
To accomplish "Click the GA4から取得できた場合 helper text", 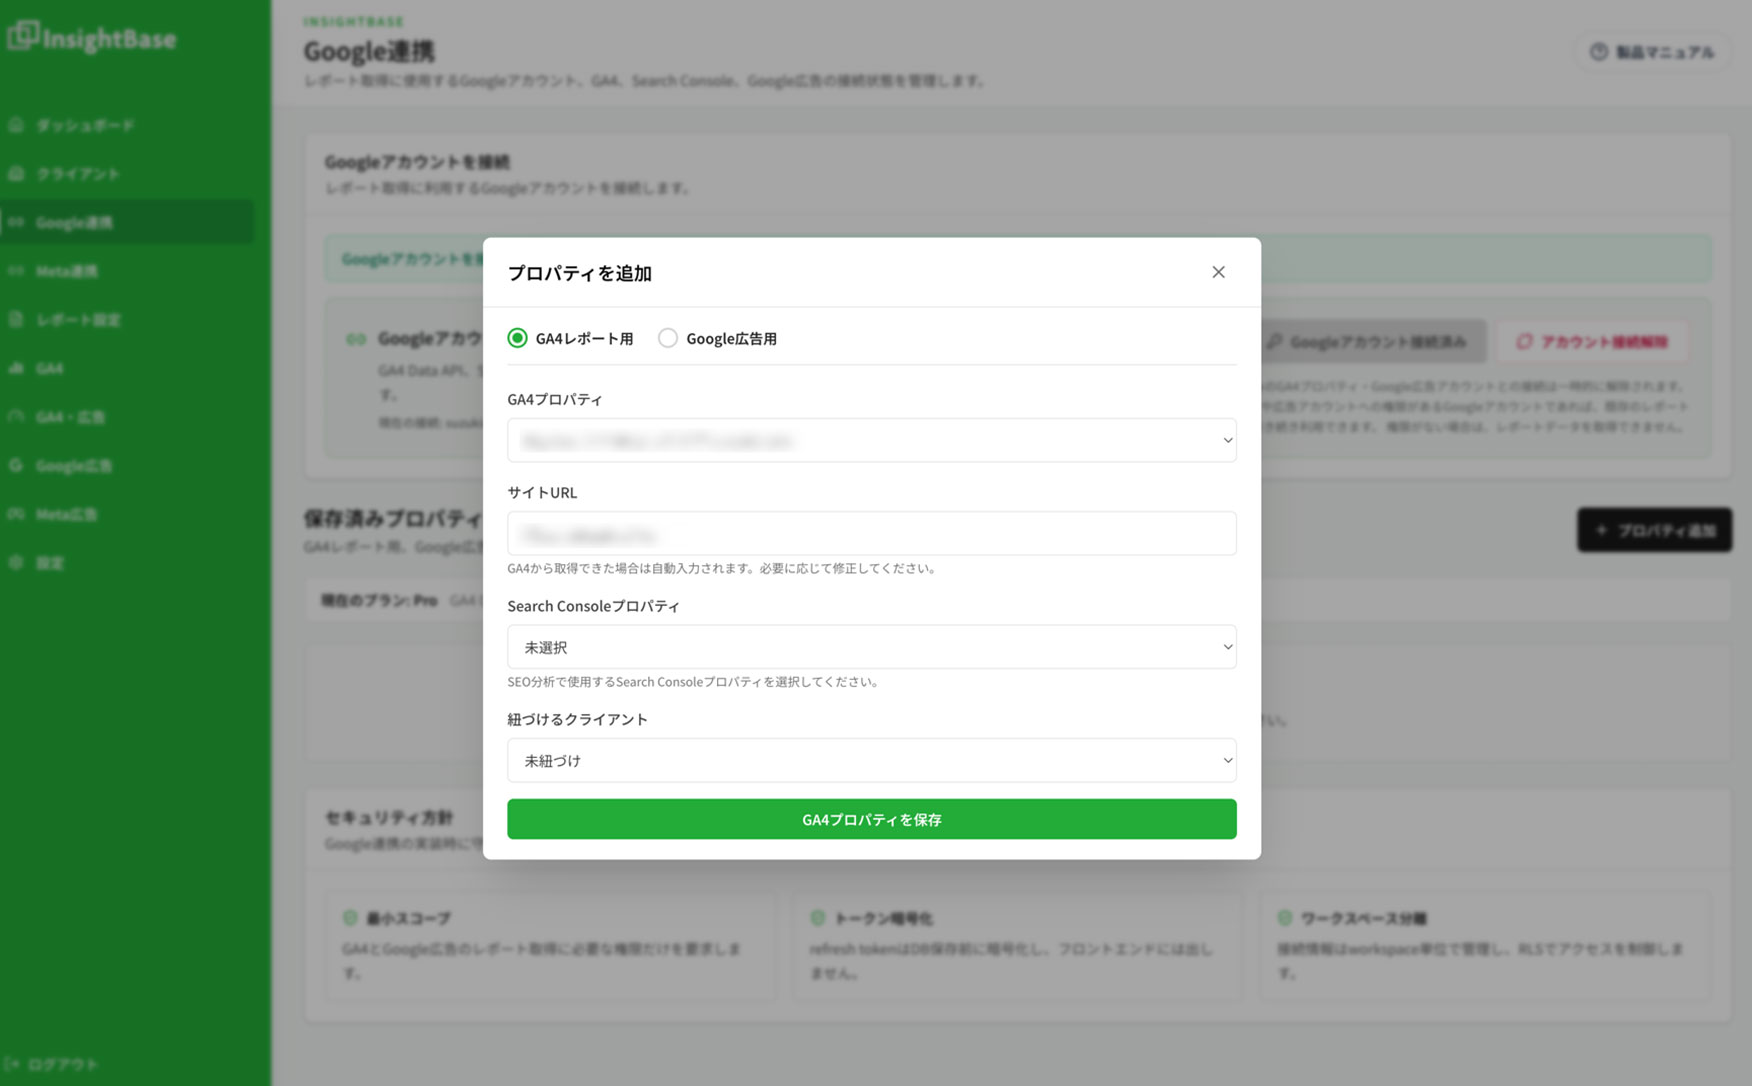I will pos(723,568).
